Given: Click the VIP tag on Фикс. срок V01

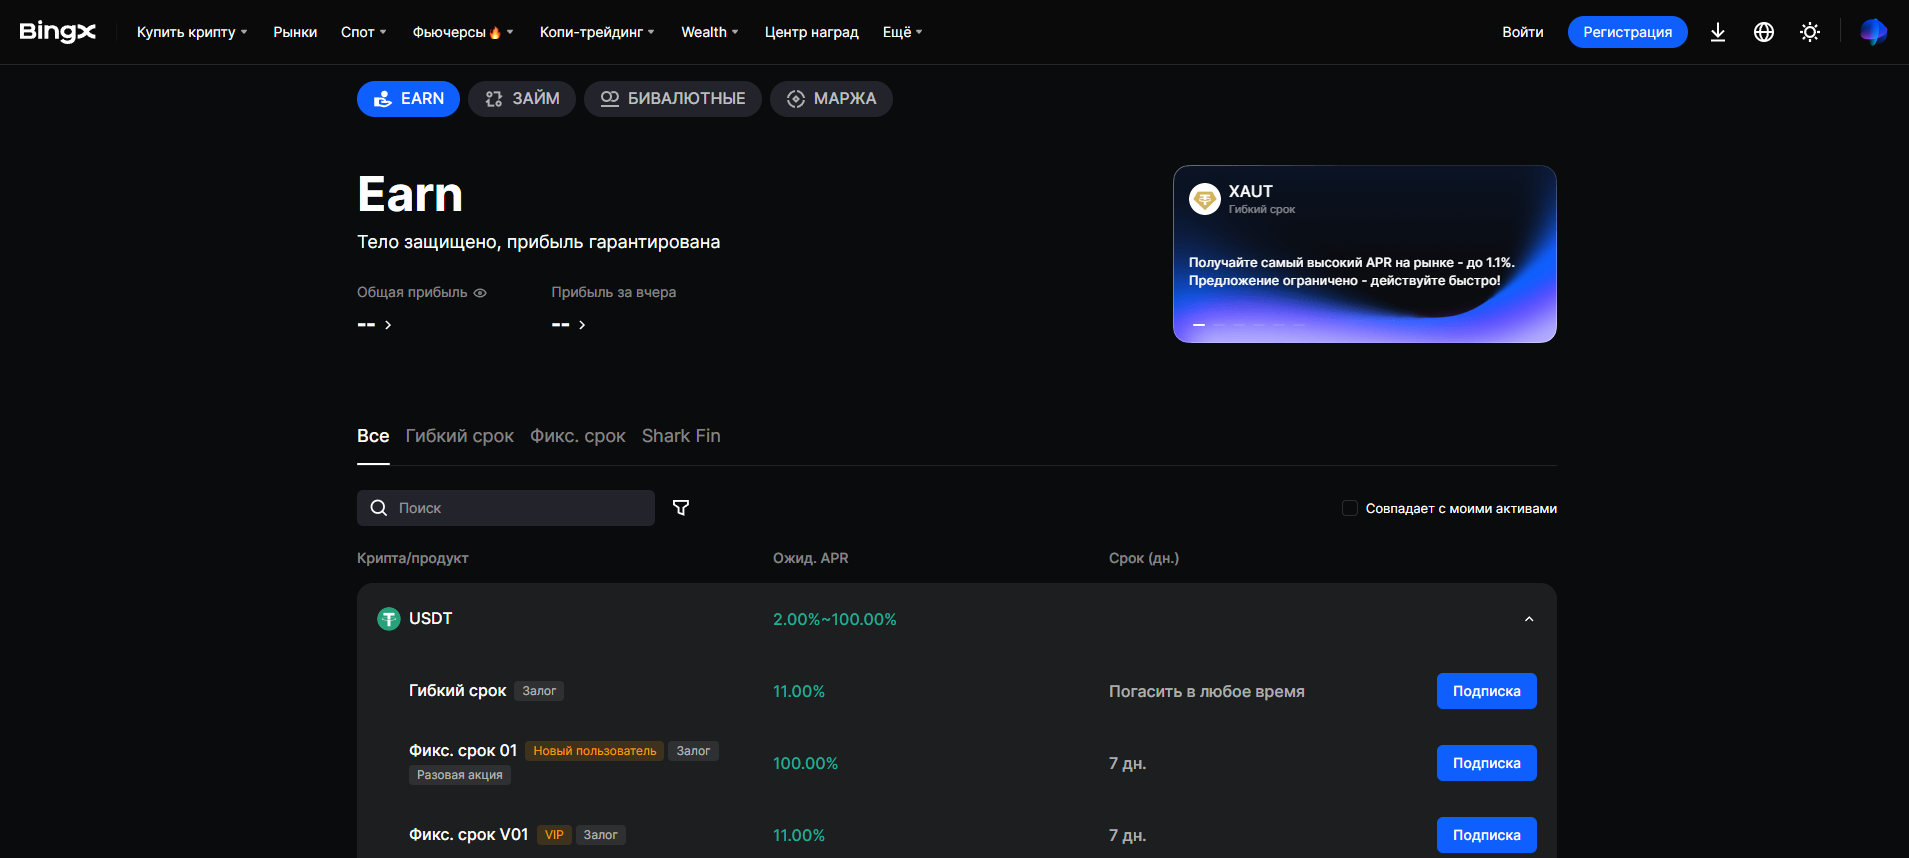Looking at the screenshot, I should click(x=554, y=835).
